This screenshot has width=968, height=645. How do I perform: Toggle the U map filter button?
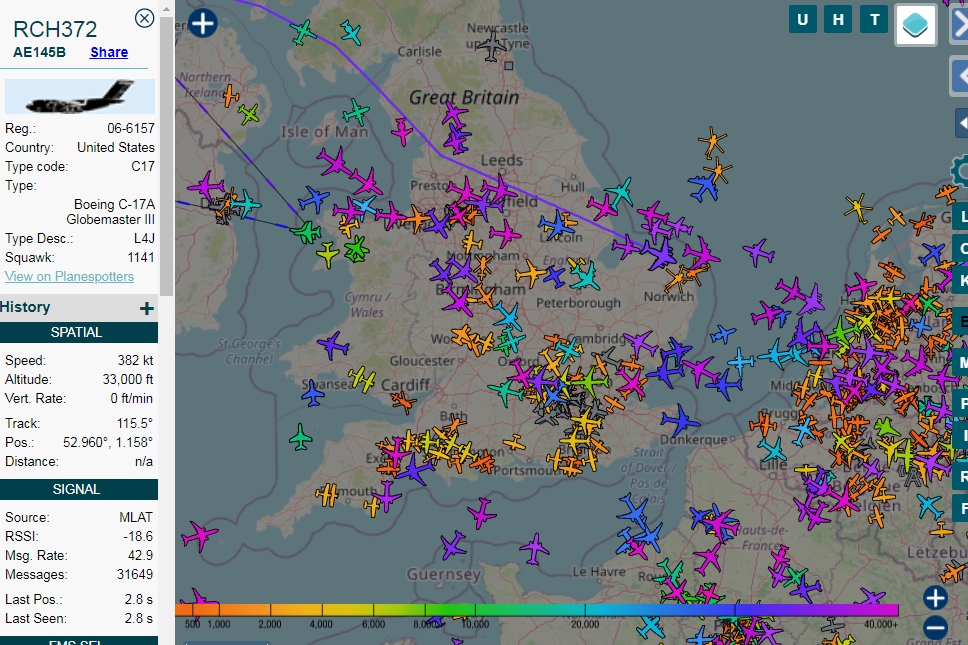pyautogui.click(x=803, y=20)
